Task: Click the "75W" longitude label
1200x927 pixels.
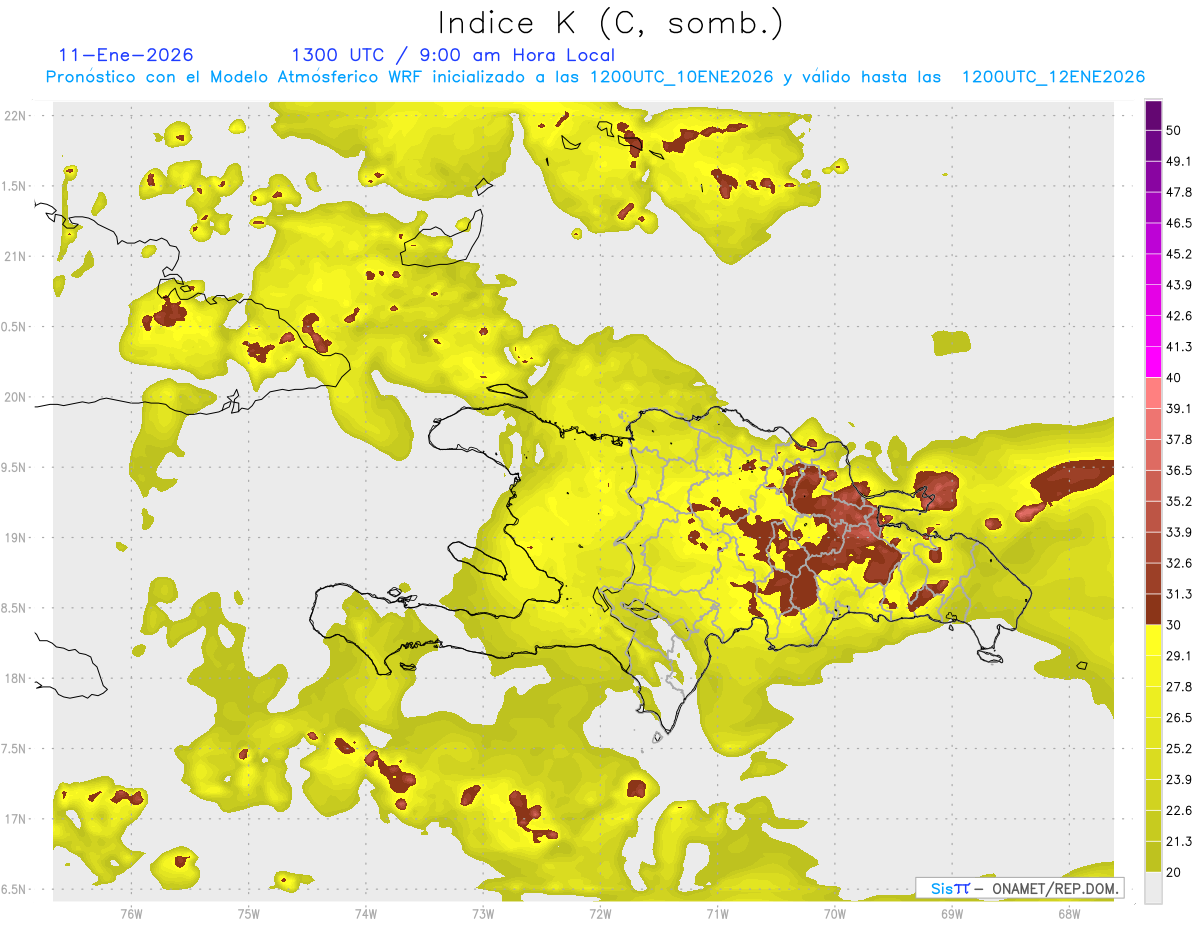Action: 248,913
